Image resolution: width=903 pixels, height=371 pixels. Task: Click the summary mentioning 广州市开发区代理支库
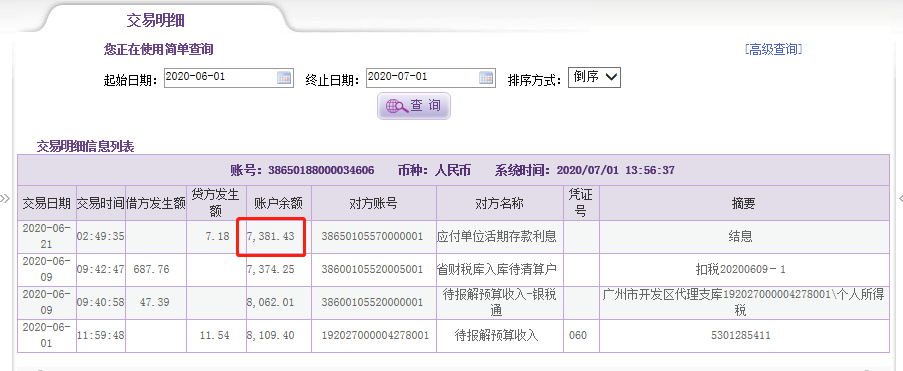pyautogui.click(x=743, y=302)
